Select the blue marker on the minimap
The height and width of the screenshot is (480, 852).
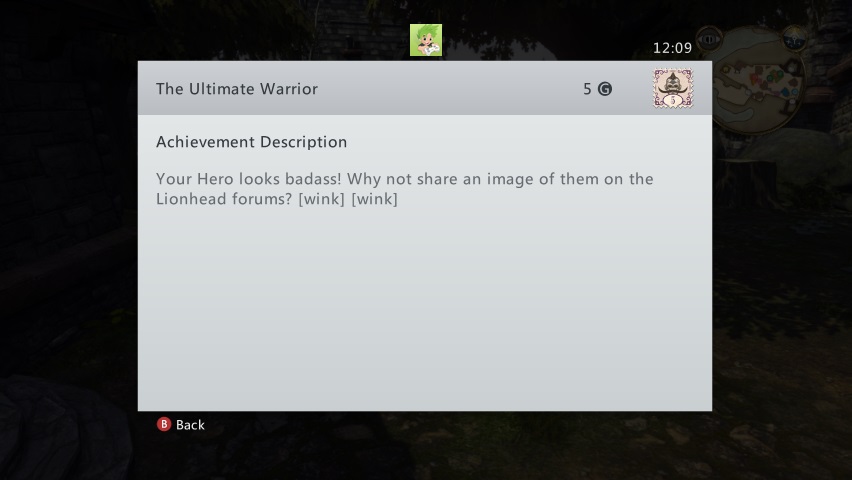pyautogui.click(x=785, y=92)
